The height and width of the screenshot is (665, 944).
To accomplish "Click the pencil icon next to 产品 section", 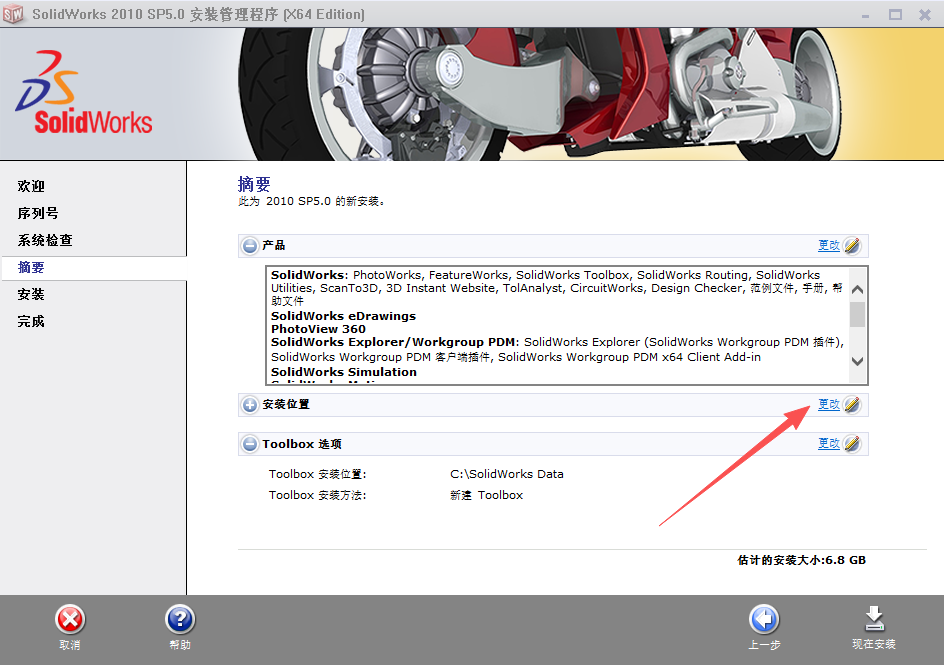I will (x=851, y=245).
